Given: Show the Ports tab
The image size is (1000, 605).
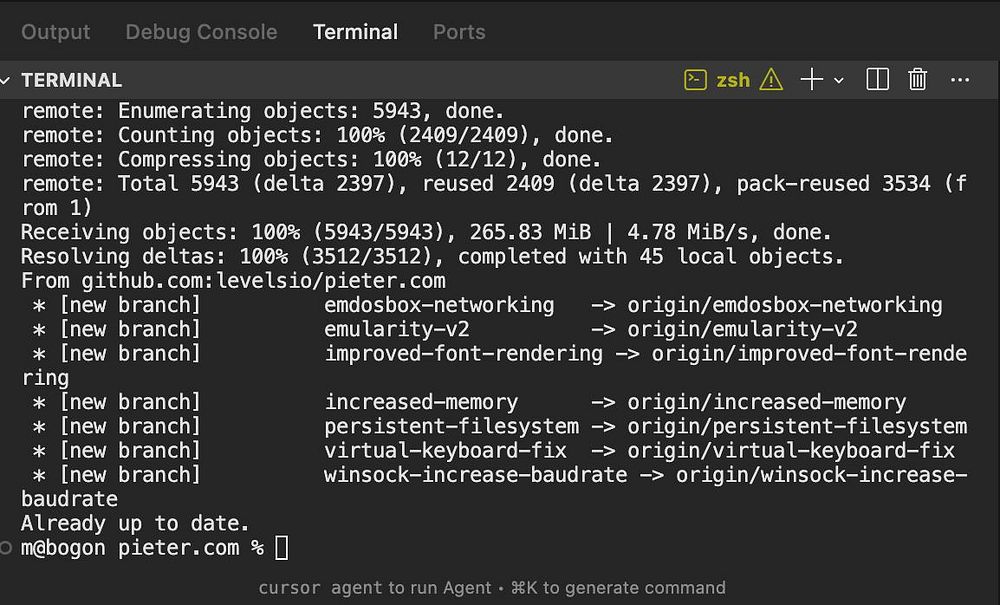Looking at the screenshot, I should coord(459,32).
